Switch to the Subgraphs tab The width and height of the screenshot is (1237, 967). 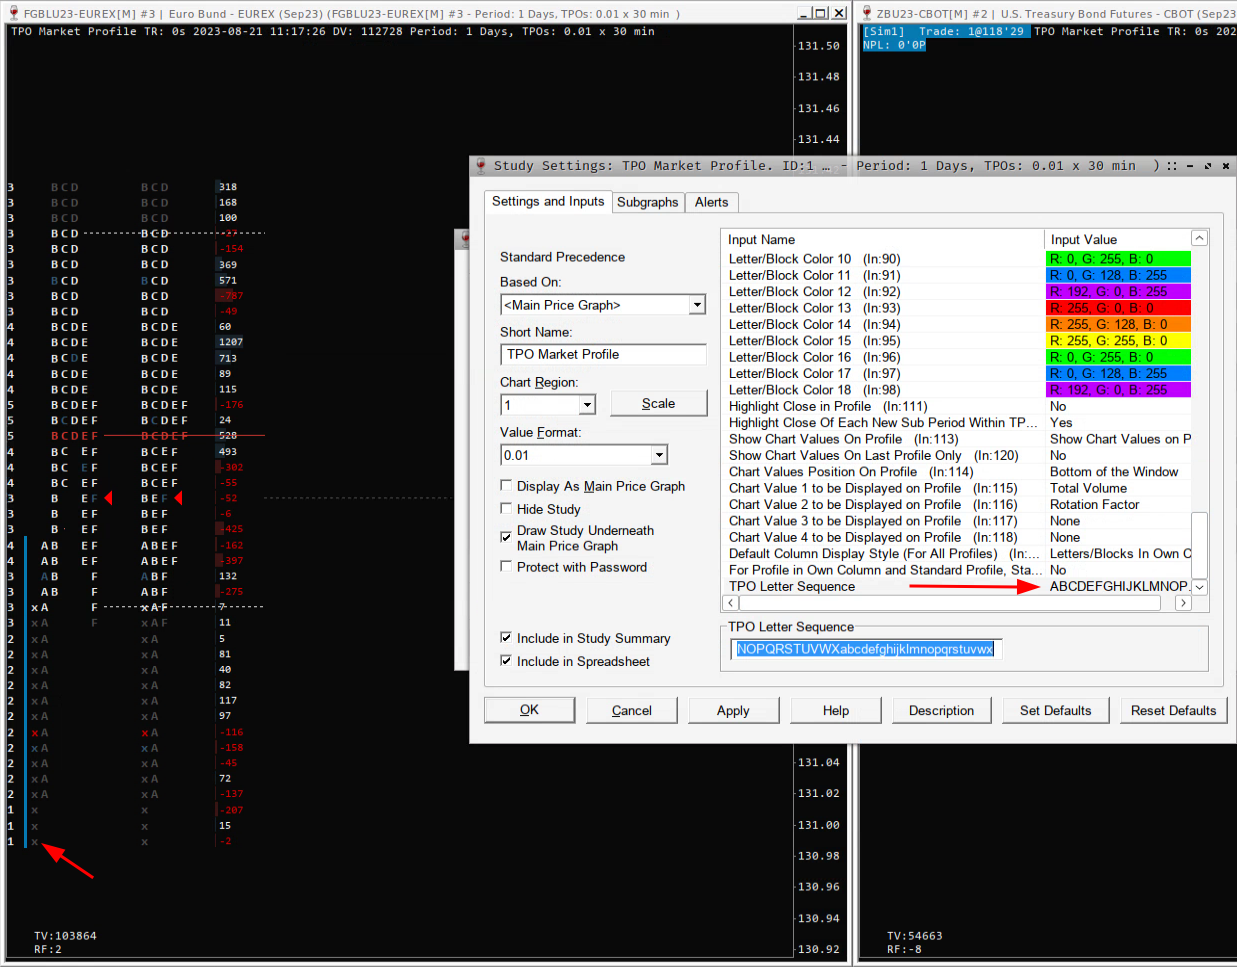(x=647, y=202)
